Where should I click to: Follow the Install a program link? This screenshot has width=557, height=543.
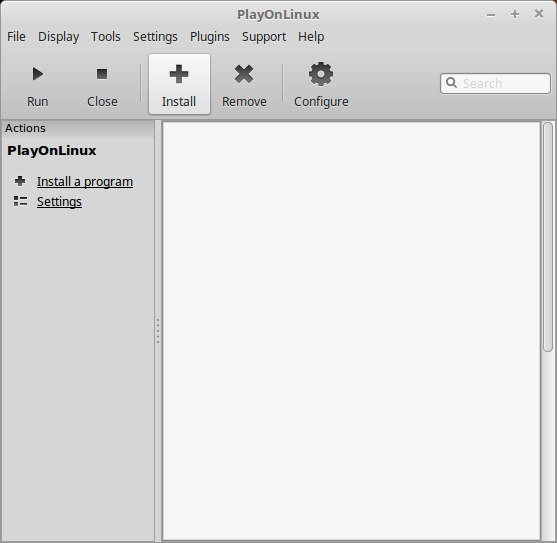click(85, 181)
